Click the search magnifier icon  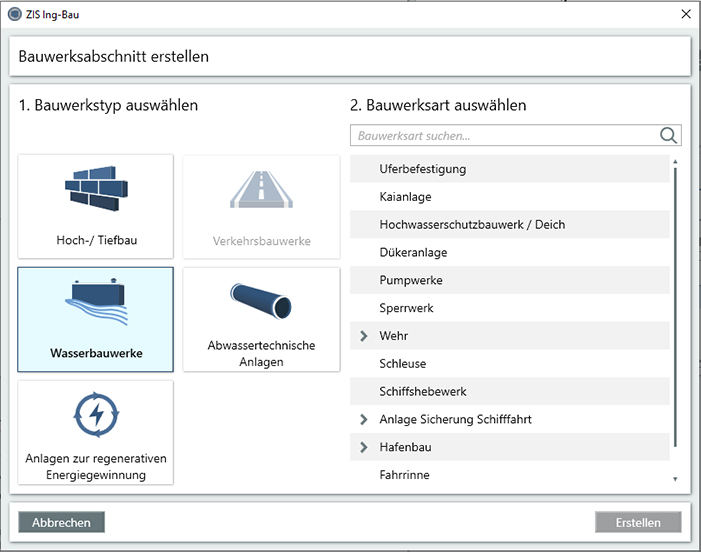coord(668,135)
